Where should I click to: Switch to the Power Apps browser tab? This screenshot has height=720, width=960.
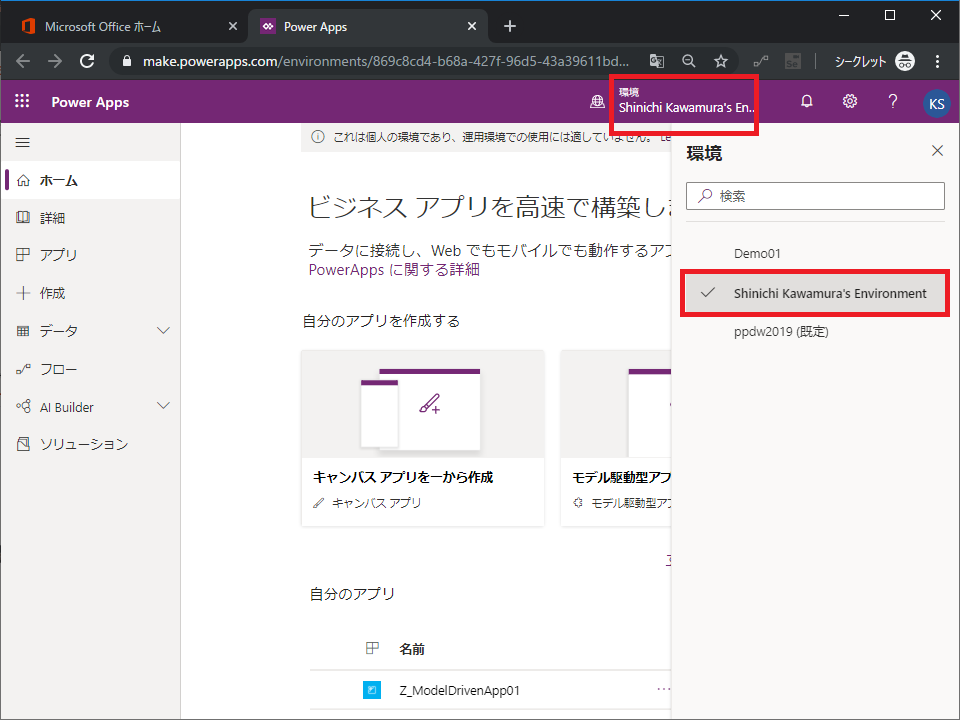coord(367,26)
